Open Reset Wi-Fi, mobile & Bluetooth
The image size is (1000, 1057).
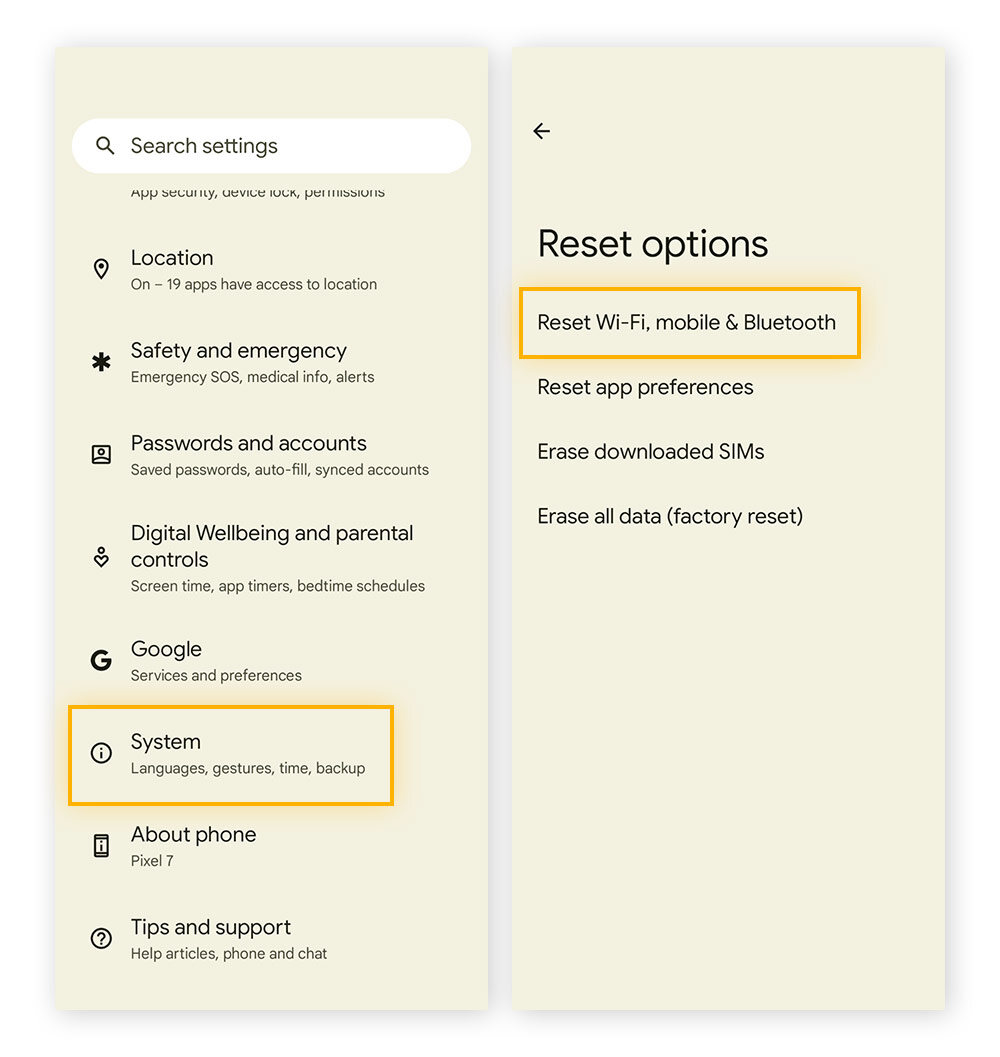(x=687, y=322)
